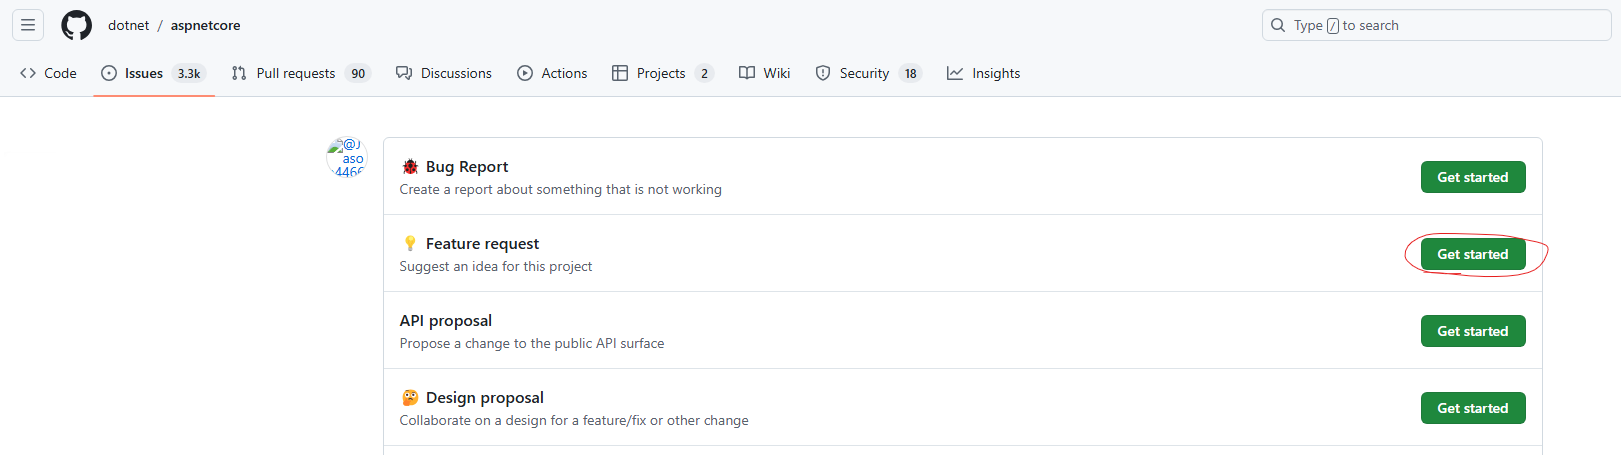Get started with API proposal
The height and width of the screenshot is (455, 1621).
1473,331
